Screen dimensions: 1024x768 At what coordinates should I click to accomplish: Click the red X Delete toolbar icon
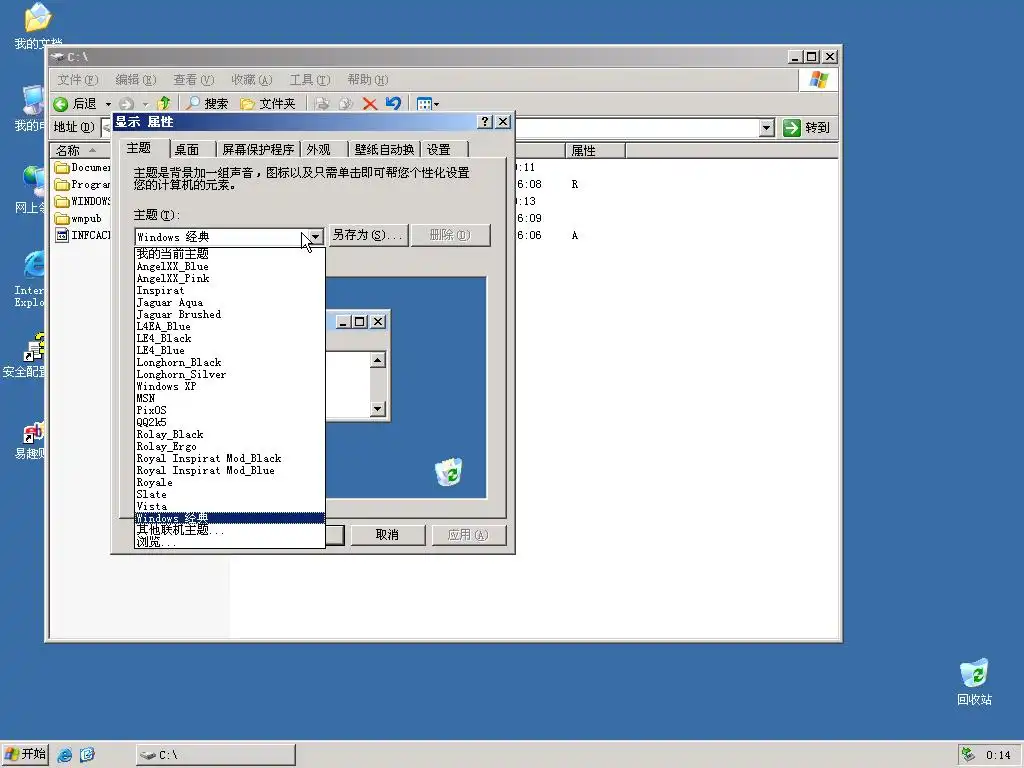[x=370, y=103]
